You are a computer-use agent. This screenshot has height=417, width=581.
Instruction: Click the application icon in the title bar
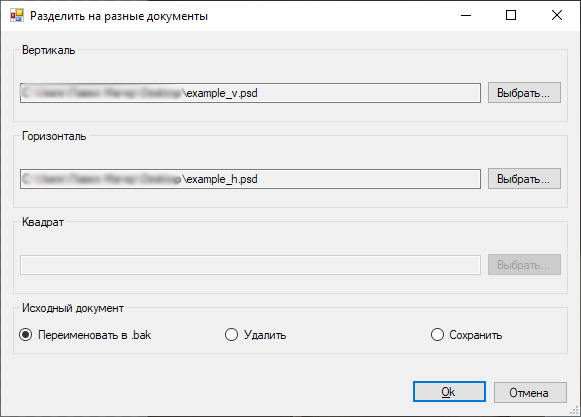[x=17, y=16]
